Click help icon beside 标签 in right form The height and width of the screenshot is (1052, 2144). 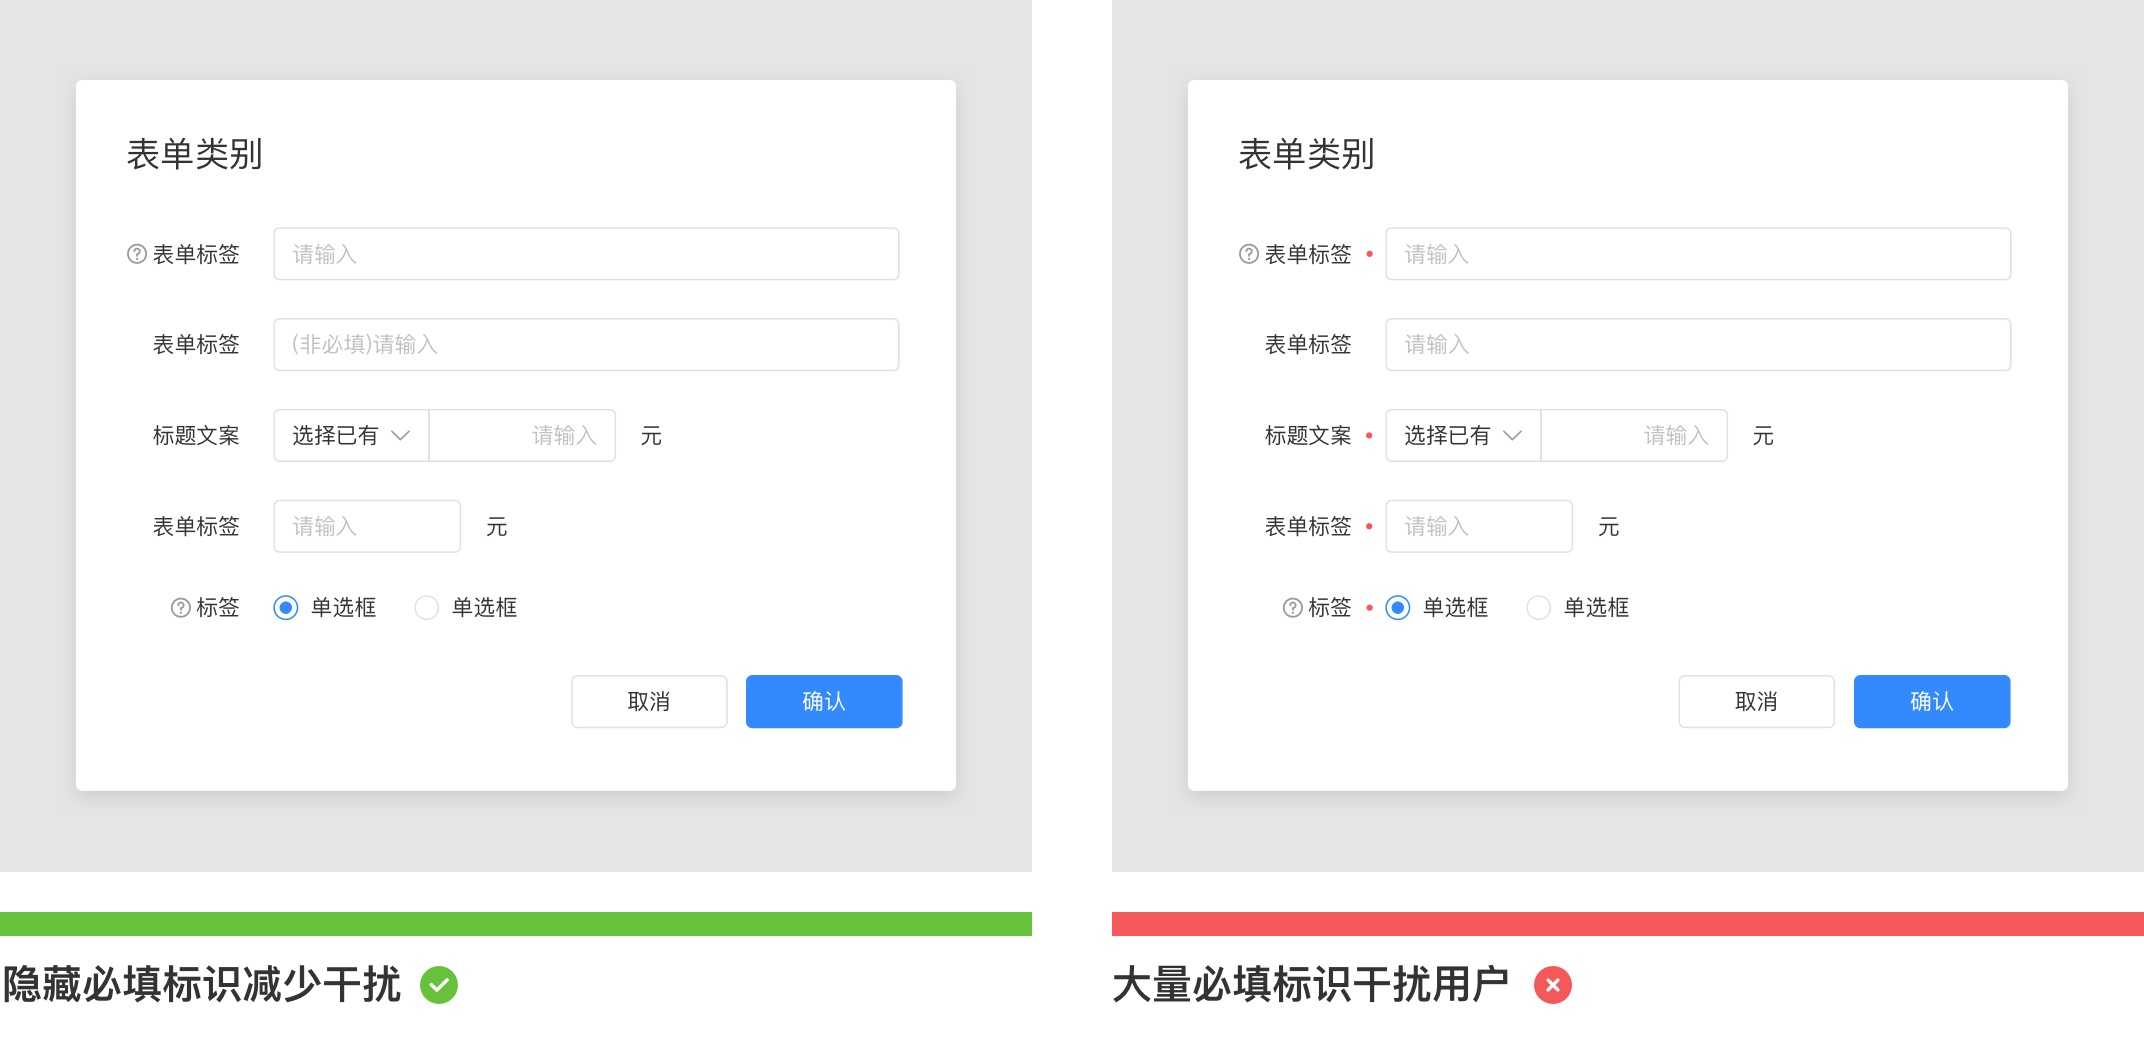coord(1293,608)
